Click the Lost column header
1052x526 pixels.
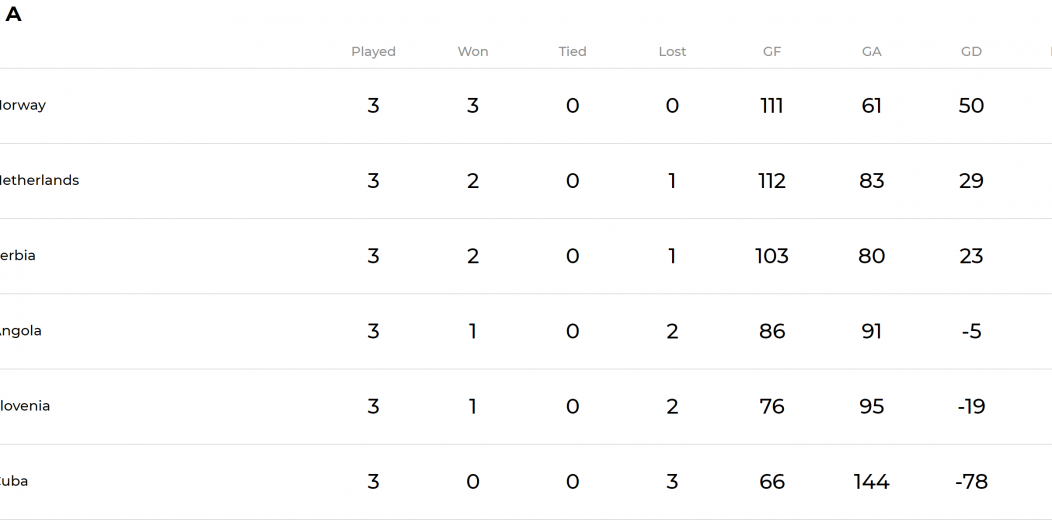click(672, 52)
